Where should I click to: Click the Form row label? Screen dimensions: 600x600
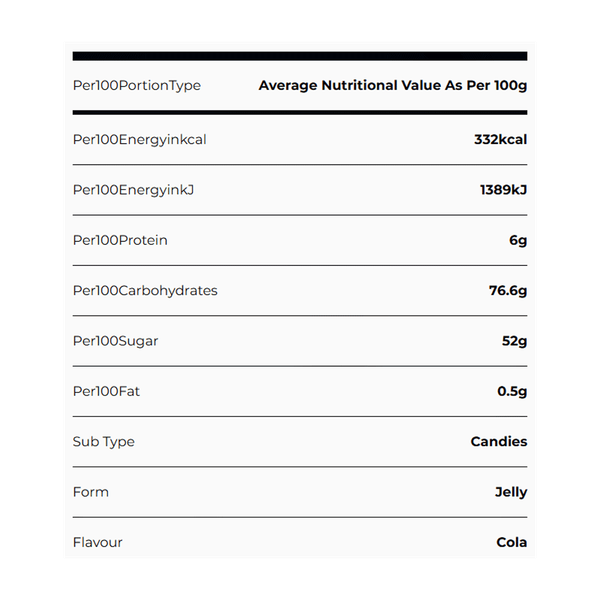click(x=91, y=492)
